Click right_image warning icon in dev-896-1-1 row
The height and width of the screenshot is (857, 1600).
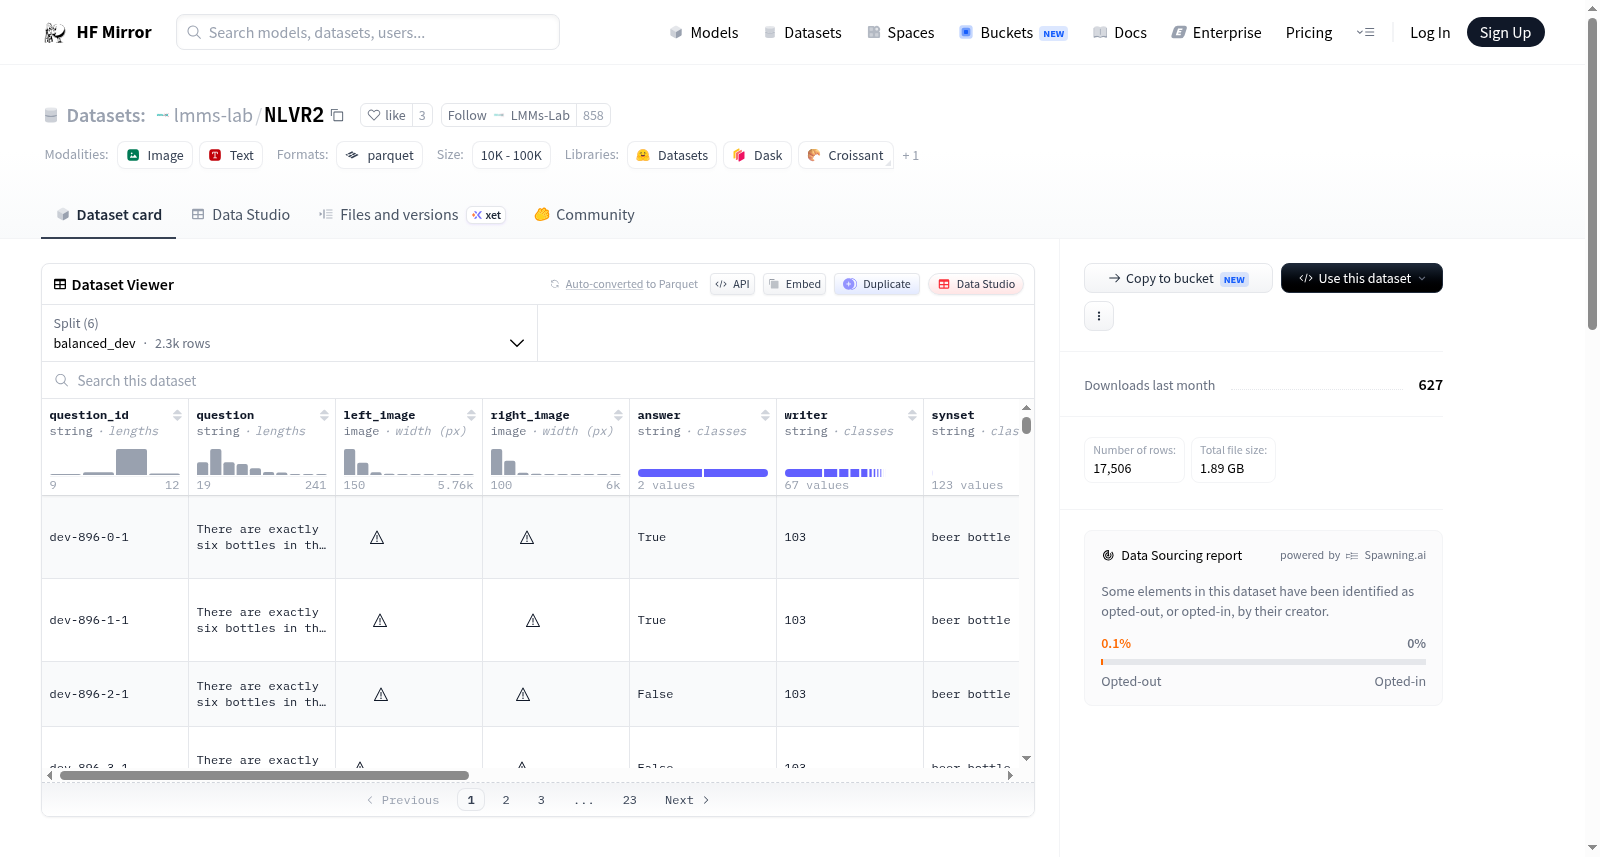[x=533, y=621]
